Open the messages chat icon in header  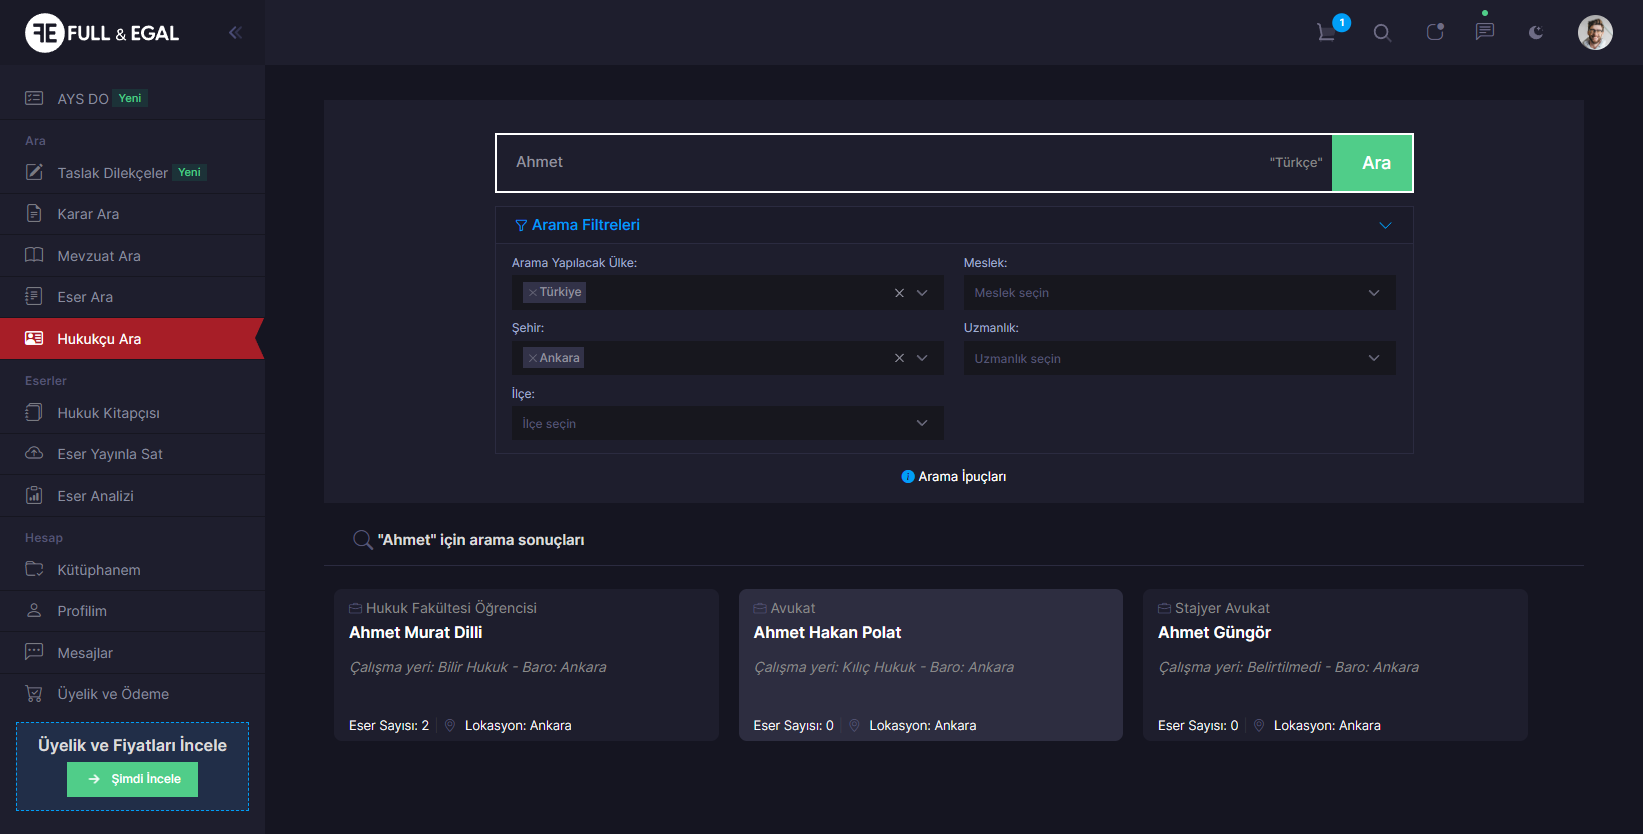1485,32
